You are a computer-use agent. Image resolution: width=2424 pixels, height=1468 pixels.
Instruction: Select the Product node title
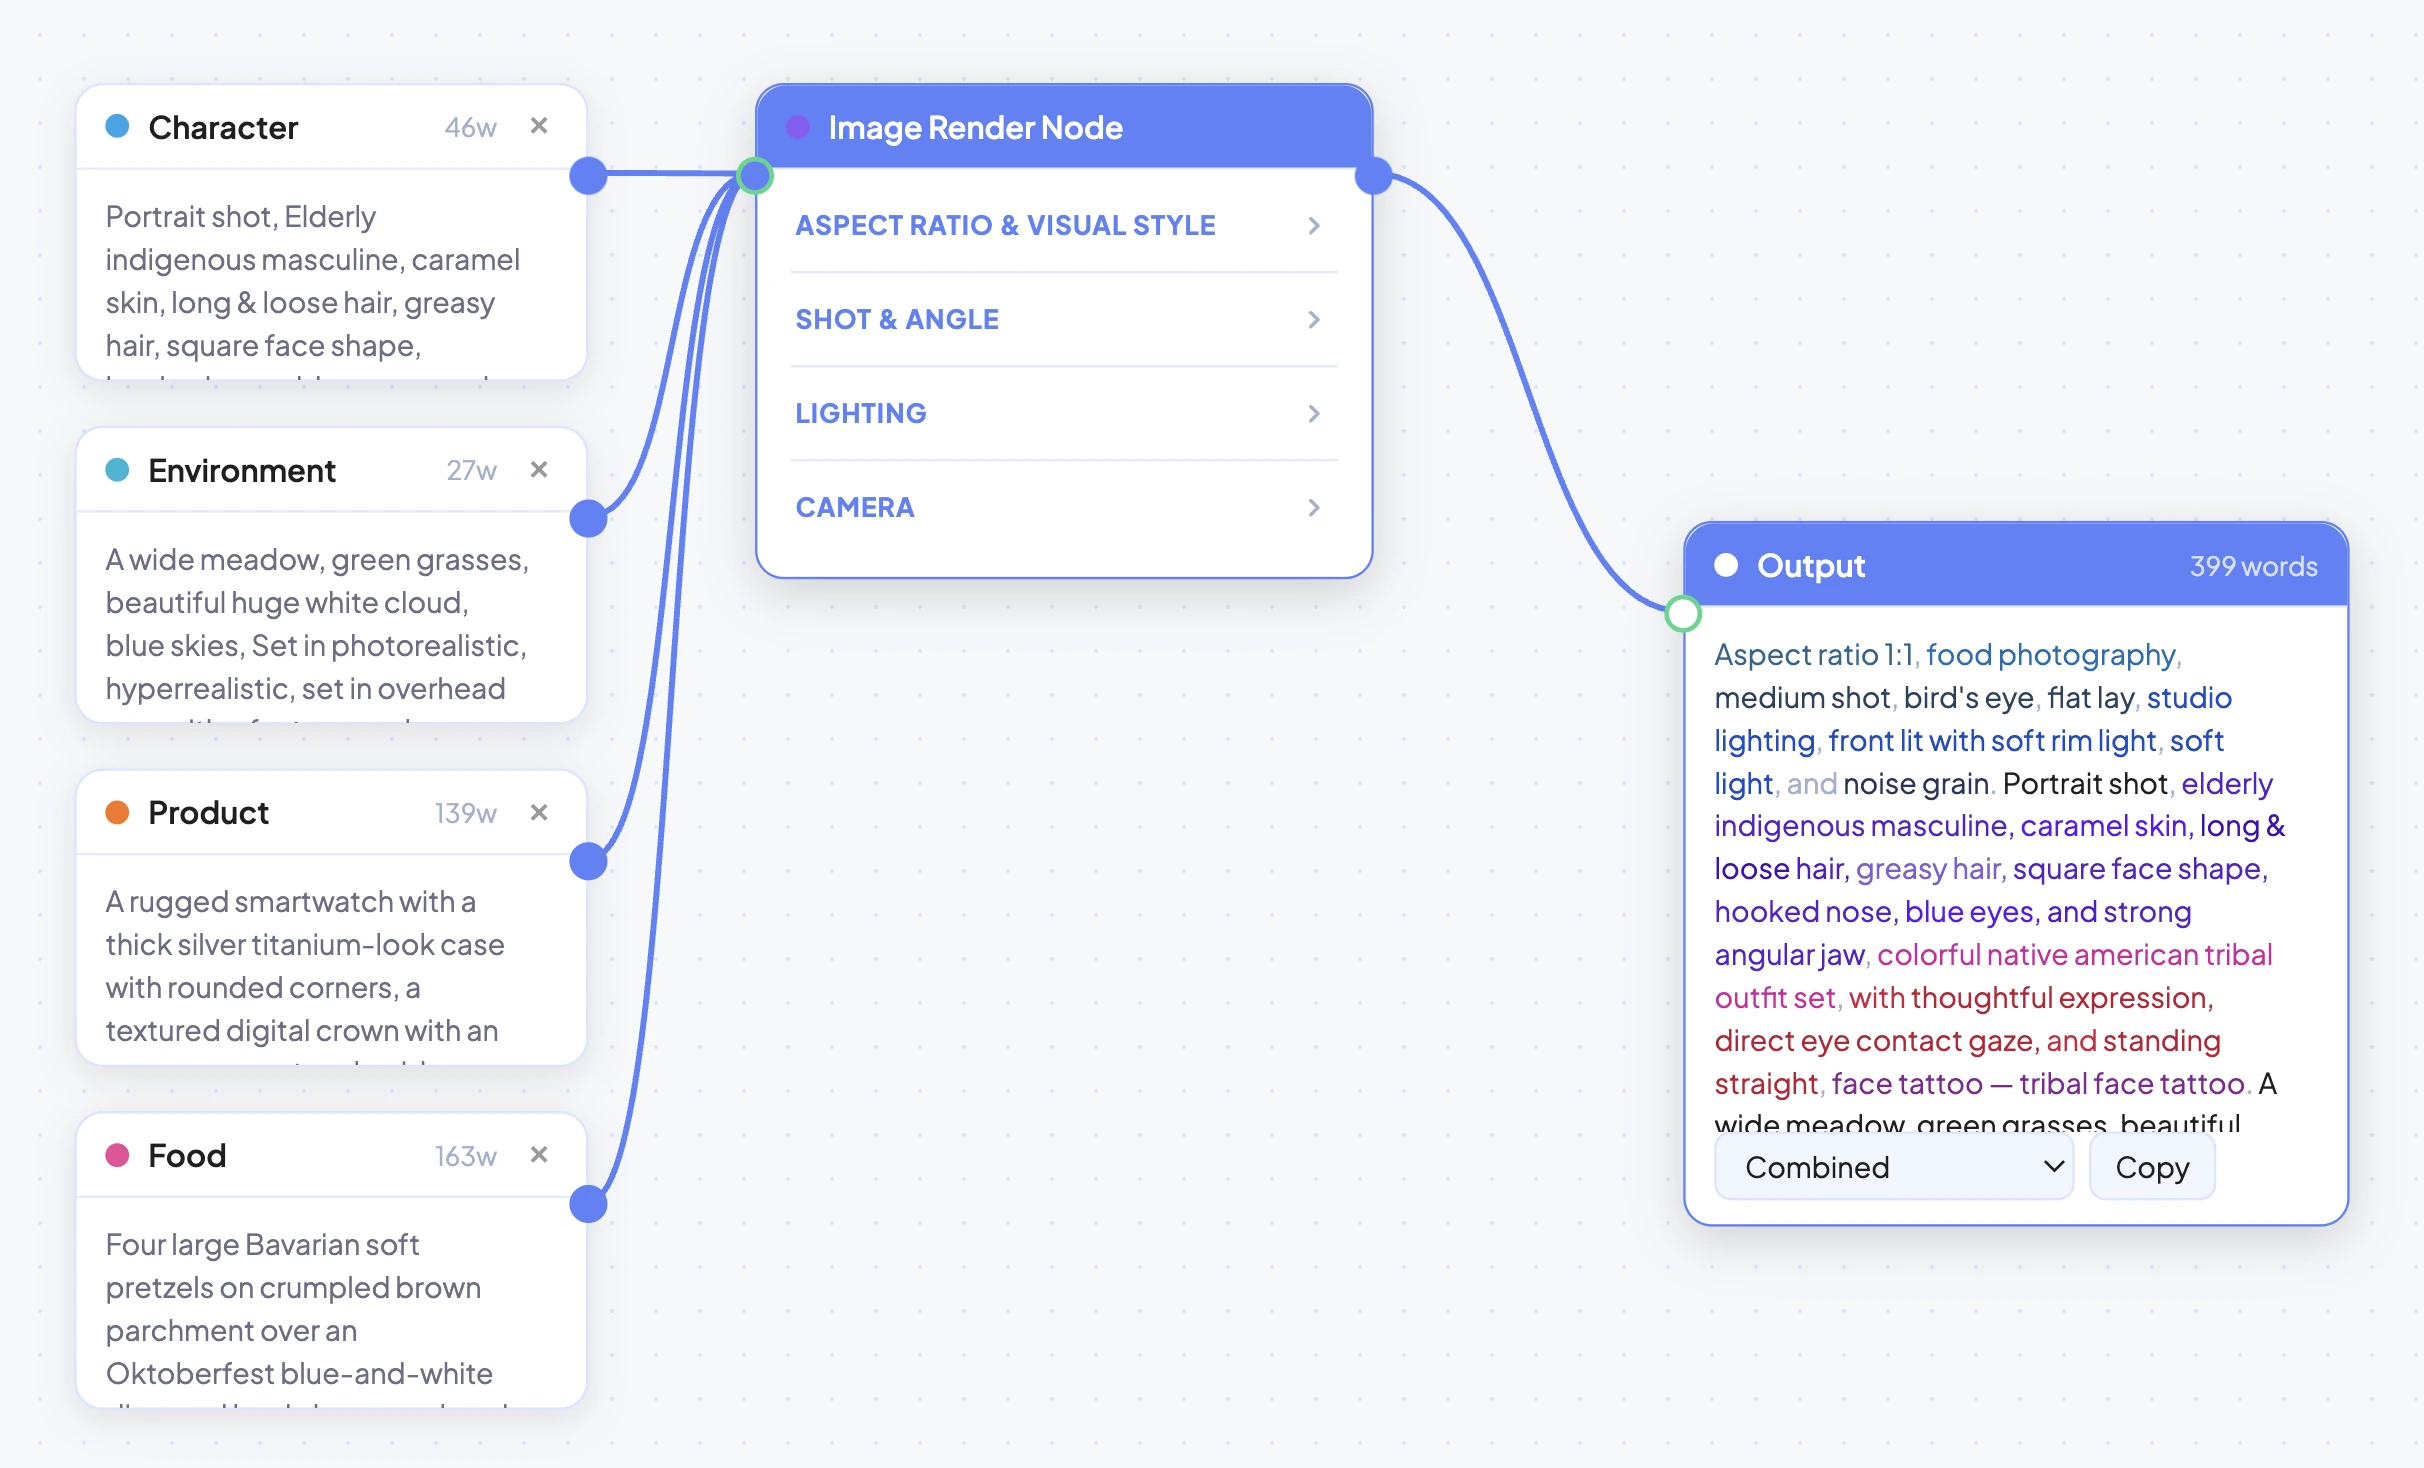coord(209,812)
